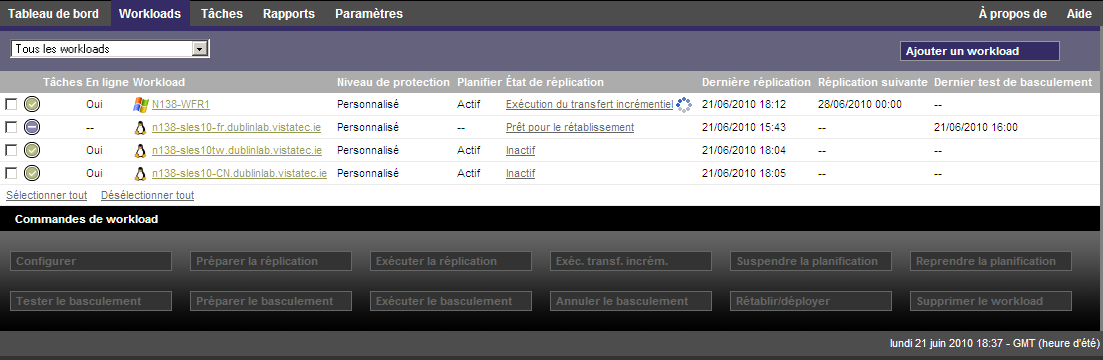Image resolution: width=1103 pixels, height=360 pixels.
Task: Switch to the Rapports tab
Action: [289, 13]
